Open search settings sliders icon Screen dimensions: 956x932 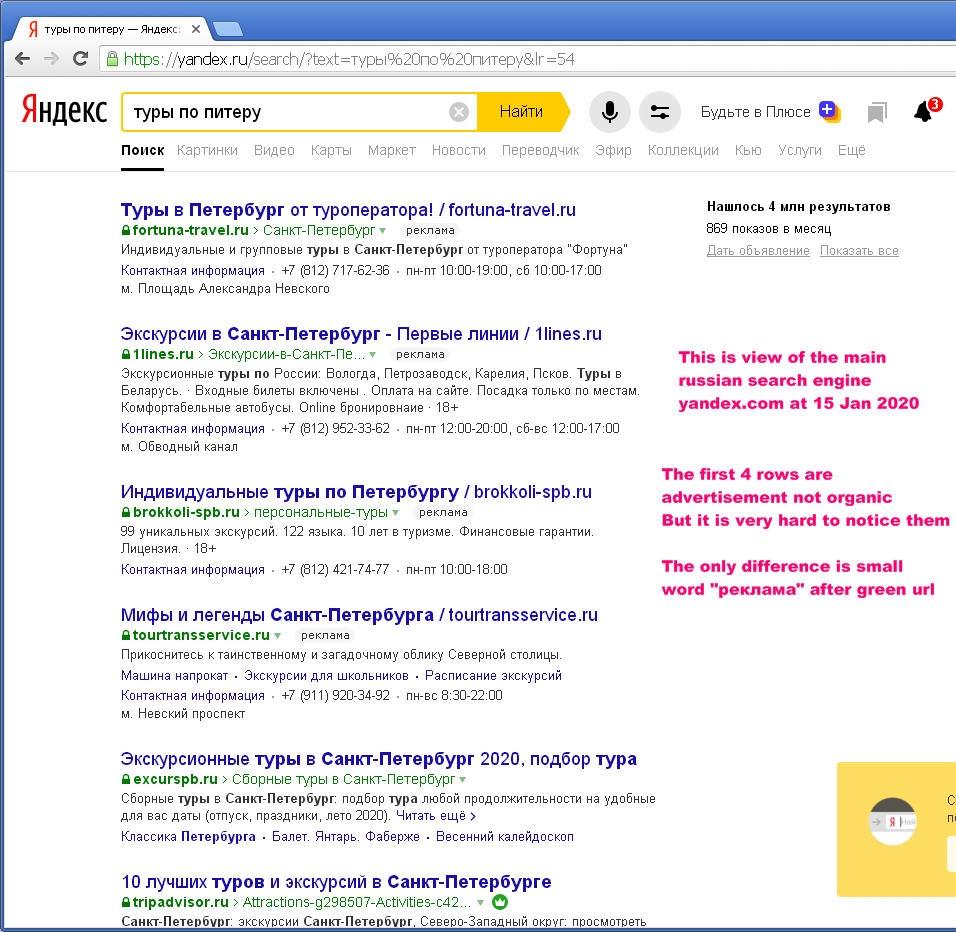660,112
